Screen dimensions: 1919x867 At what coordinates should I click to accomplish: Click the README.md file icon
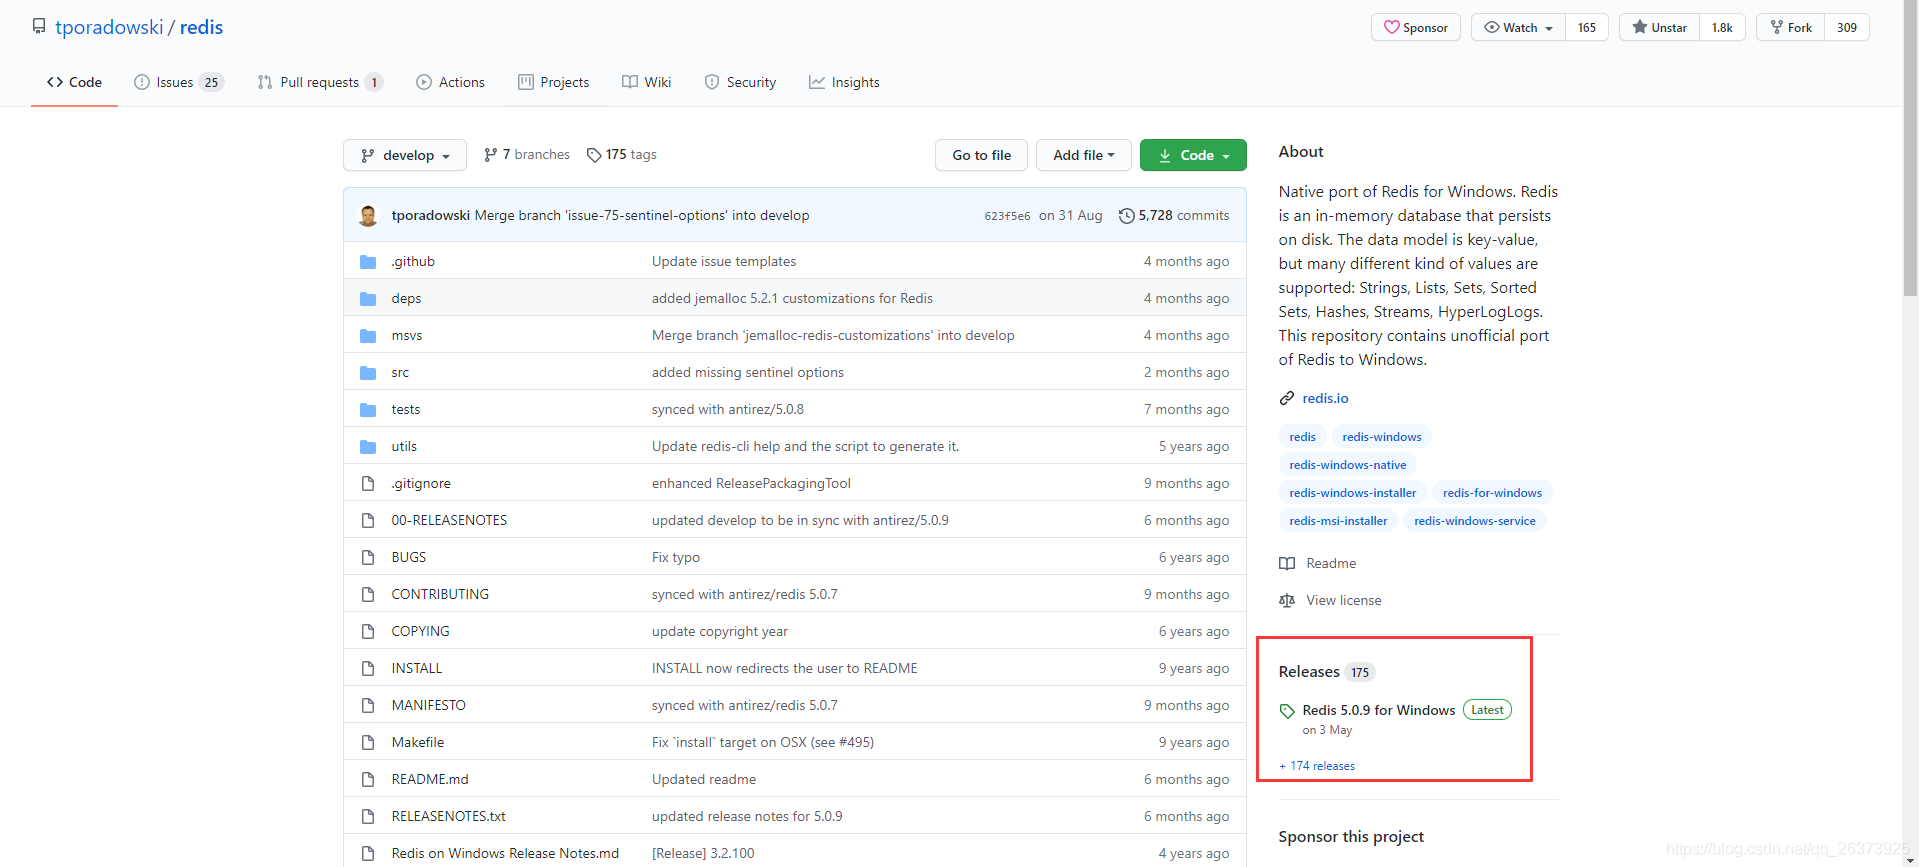[368, 780]
